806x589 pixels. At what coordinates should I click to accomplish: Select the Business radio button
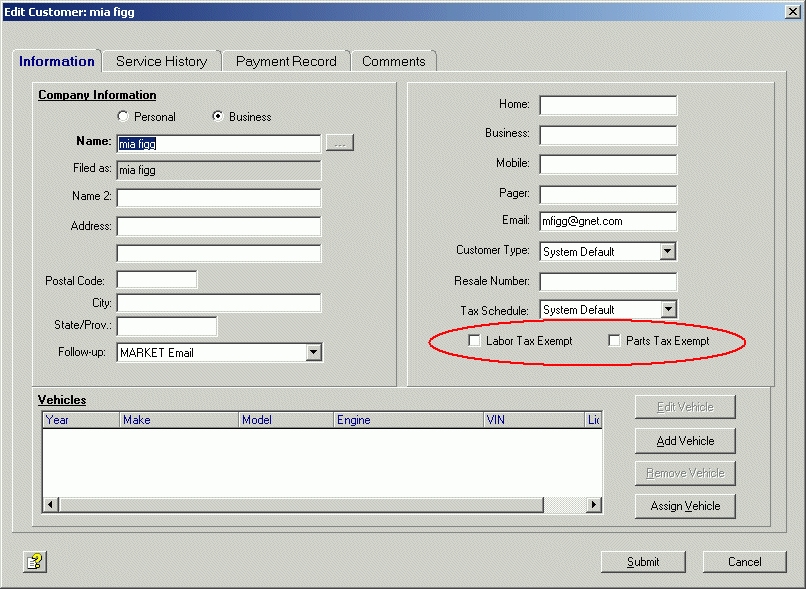[x=218, y=117]
